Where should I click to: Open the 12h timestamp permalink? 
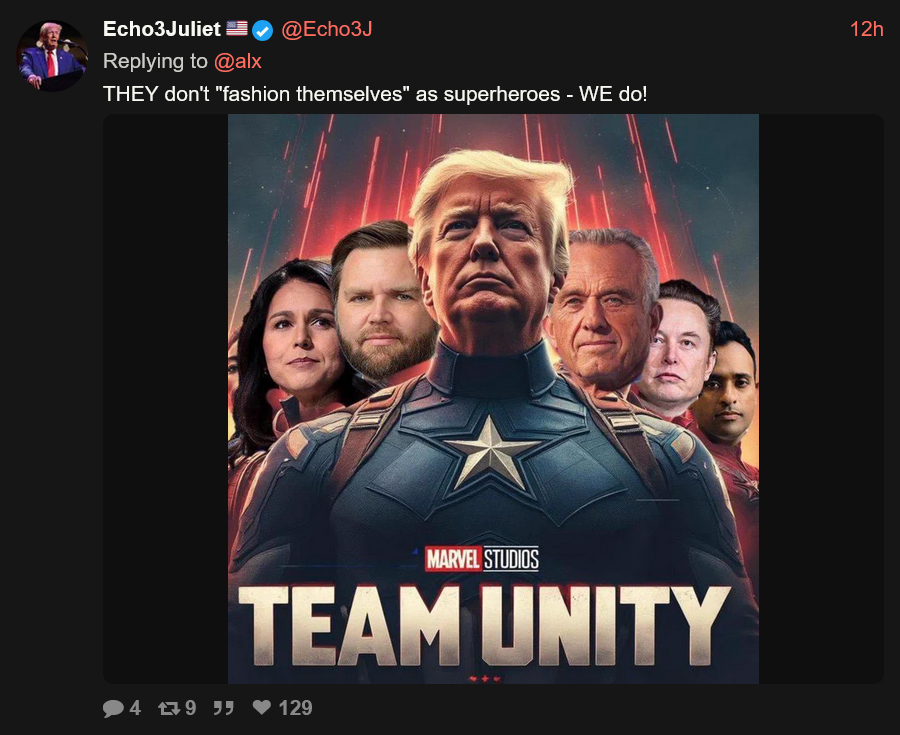coord(866,29)
